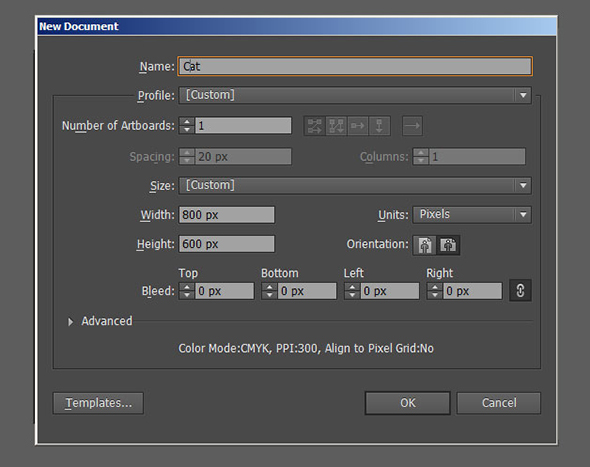Viewport: 590px width, 467px height.
Task: Select Portrait orientation icon
Action: click(425, 245)
